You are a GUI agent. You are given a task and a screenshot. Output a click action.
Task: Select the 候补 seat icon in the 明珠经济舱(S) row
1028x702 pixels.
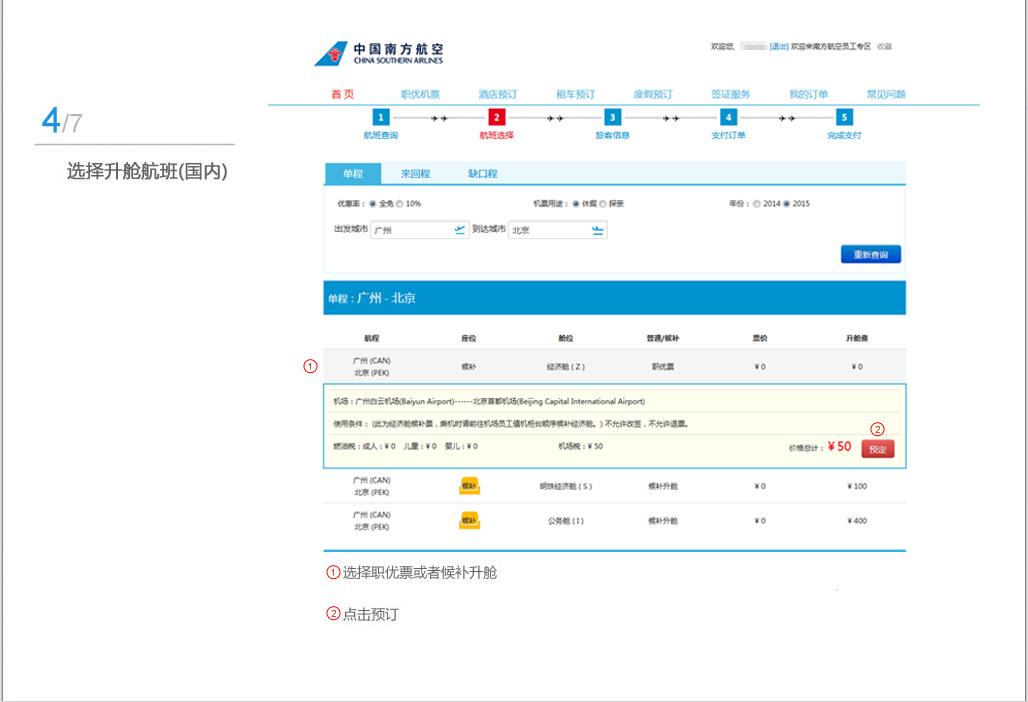[469, 485]
